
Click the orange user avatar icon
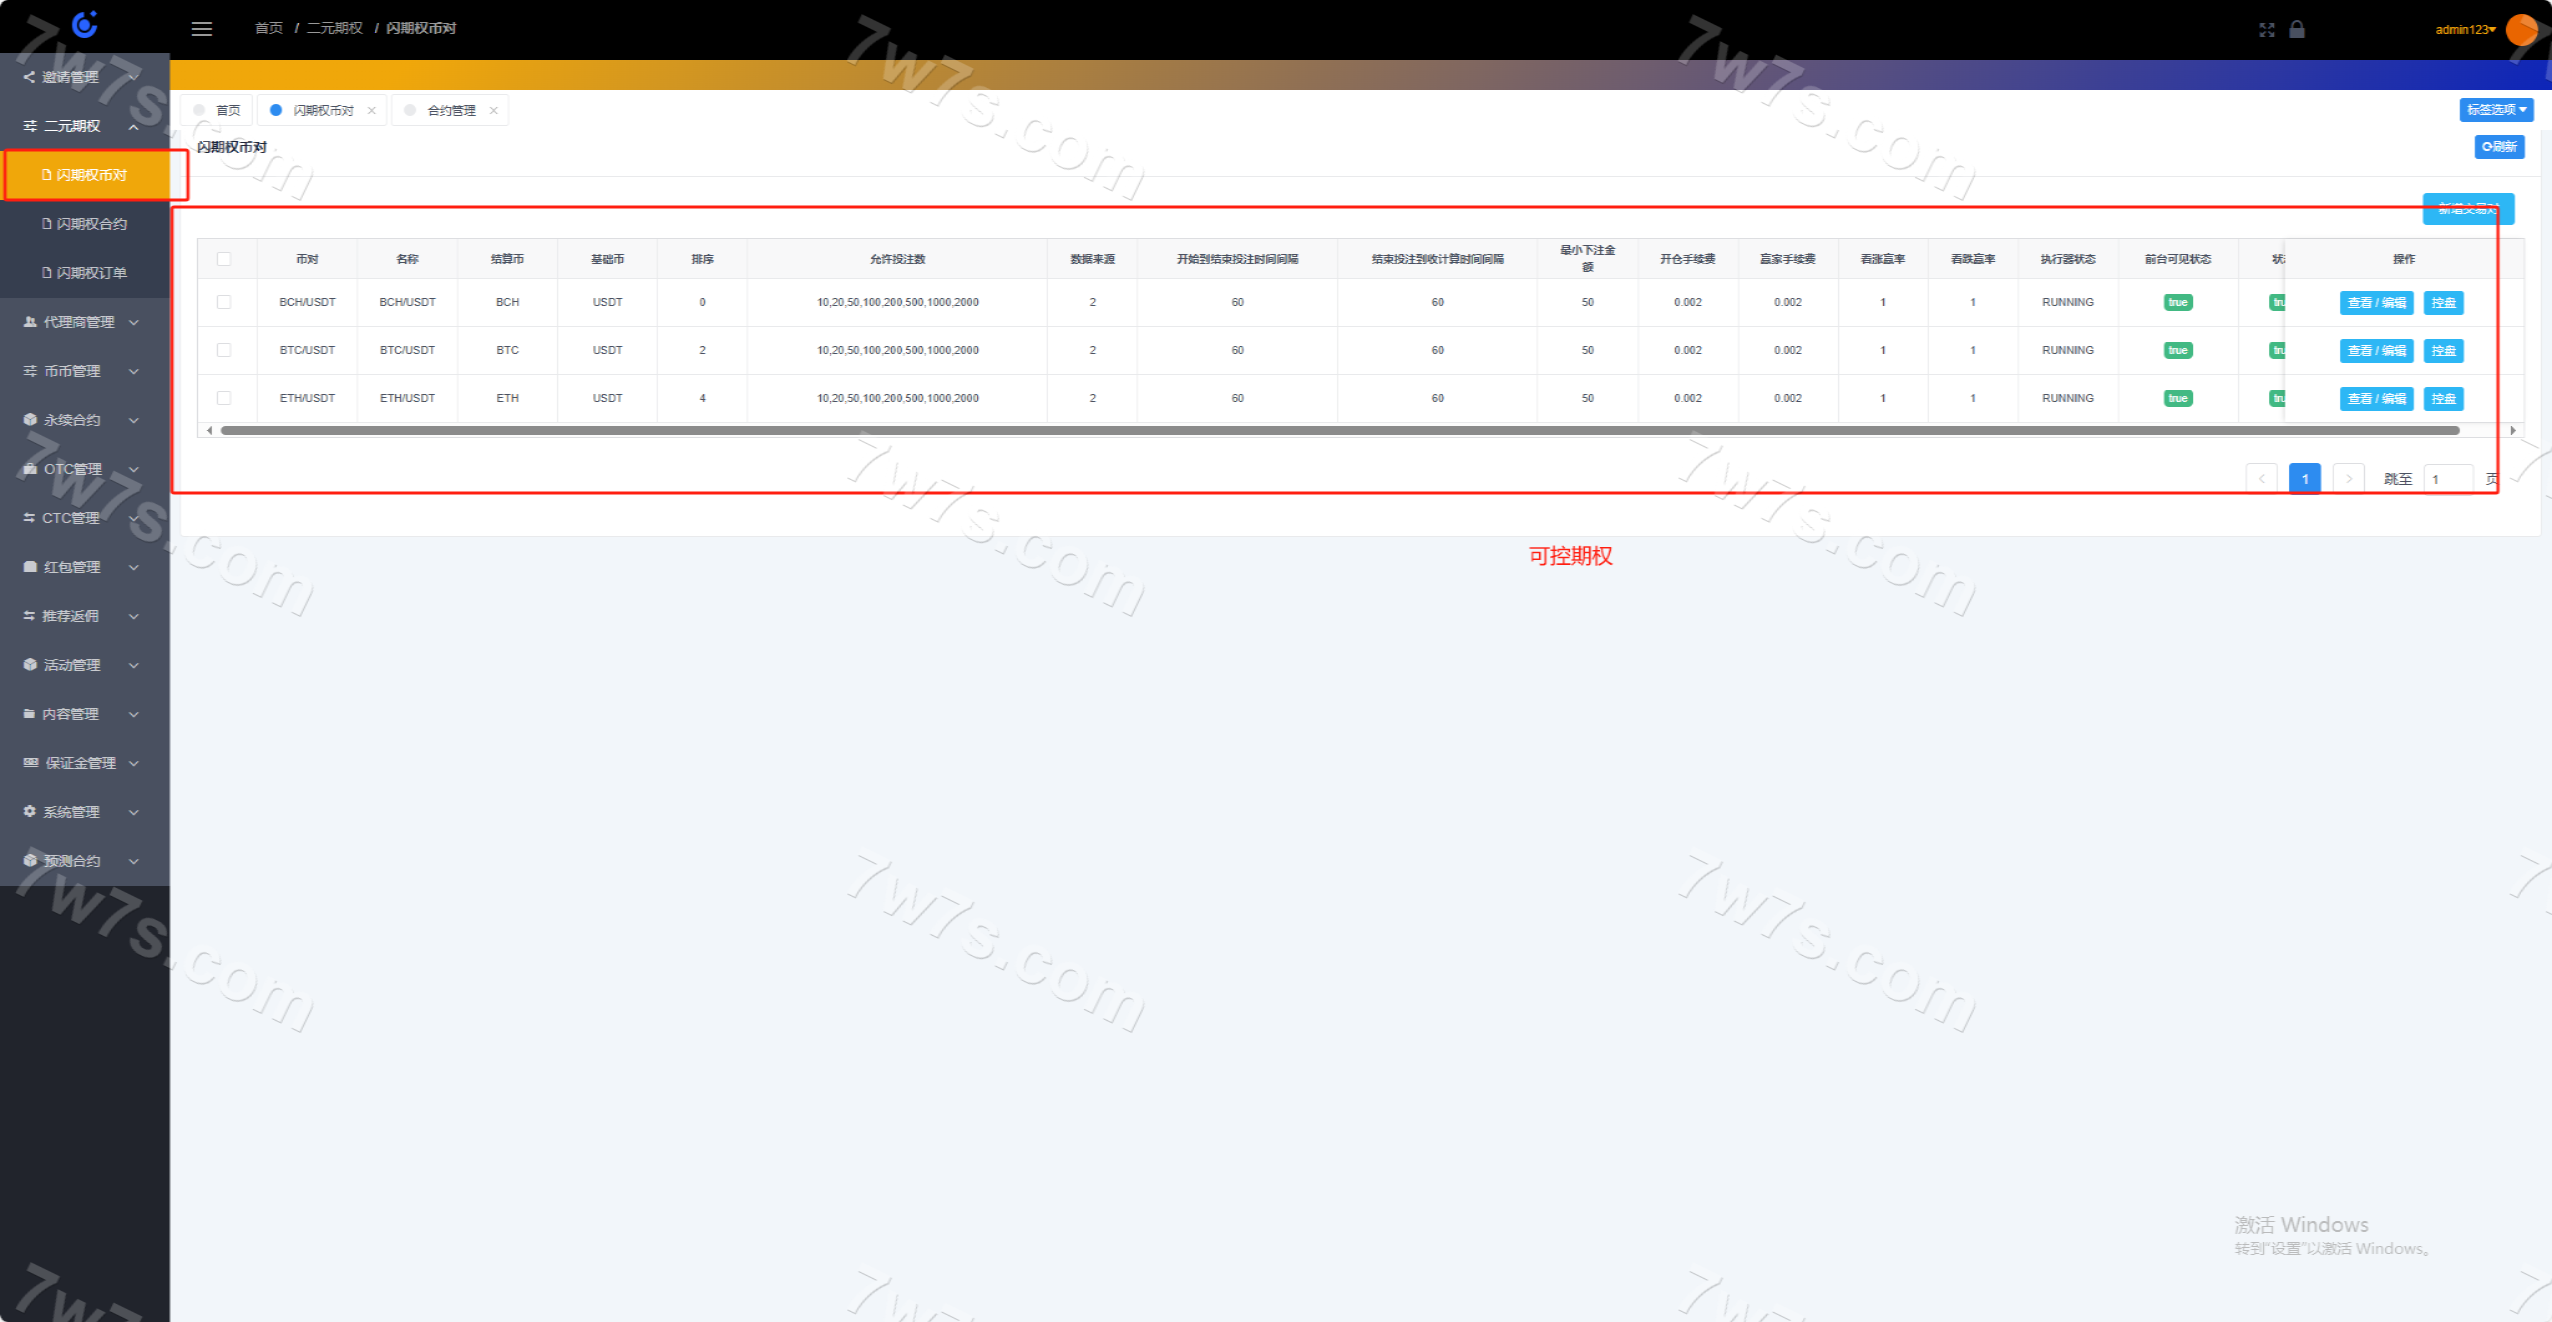coord(2521,30)
